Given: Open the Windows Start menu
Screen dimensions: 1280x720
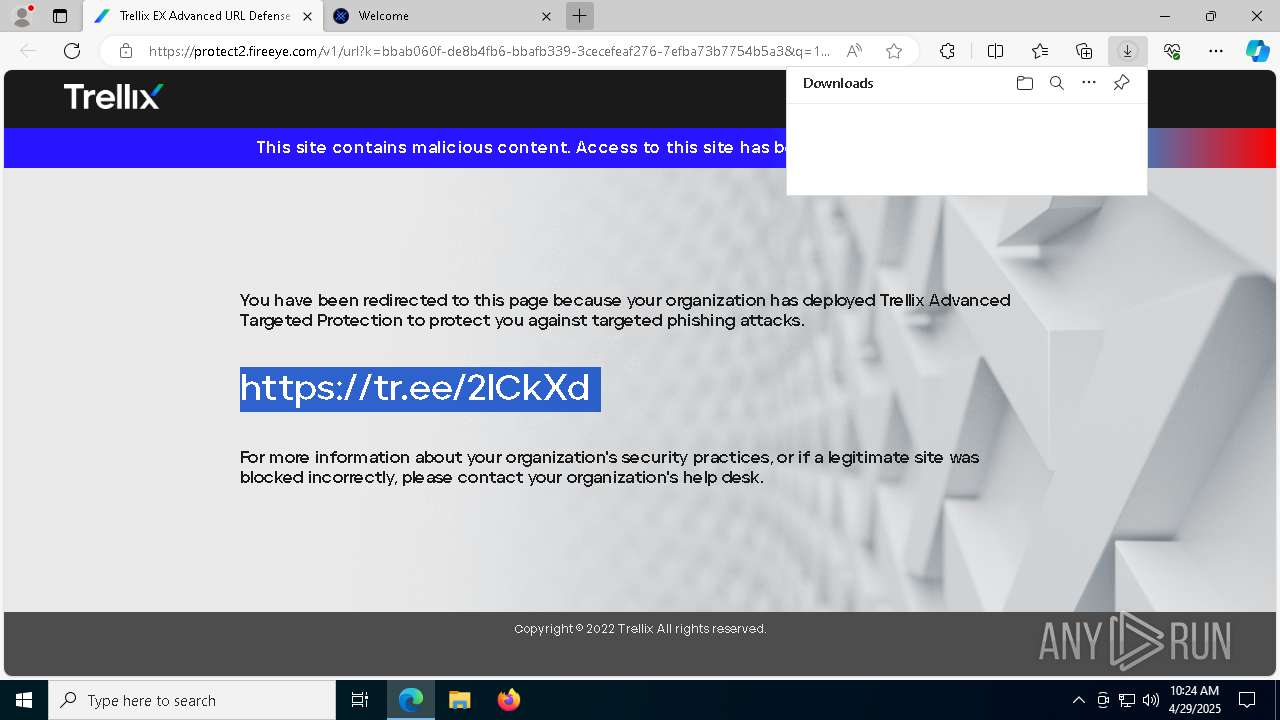Looking at the screenshot, I should pos(24,700).
